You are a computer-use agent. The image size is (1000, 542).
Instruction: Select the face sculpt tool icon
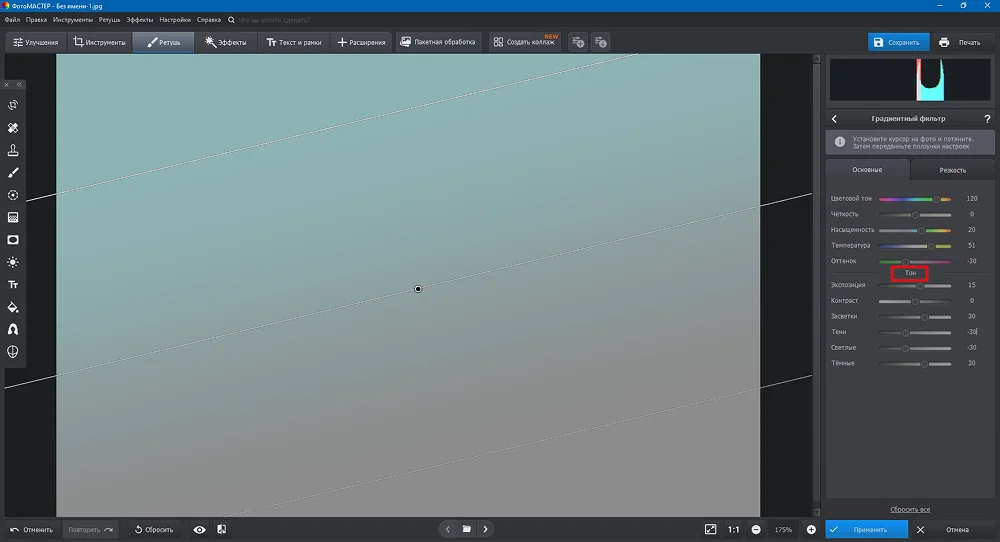pyautogui.click(x=13, y=351)
